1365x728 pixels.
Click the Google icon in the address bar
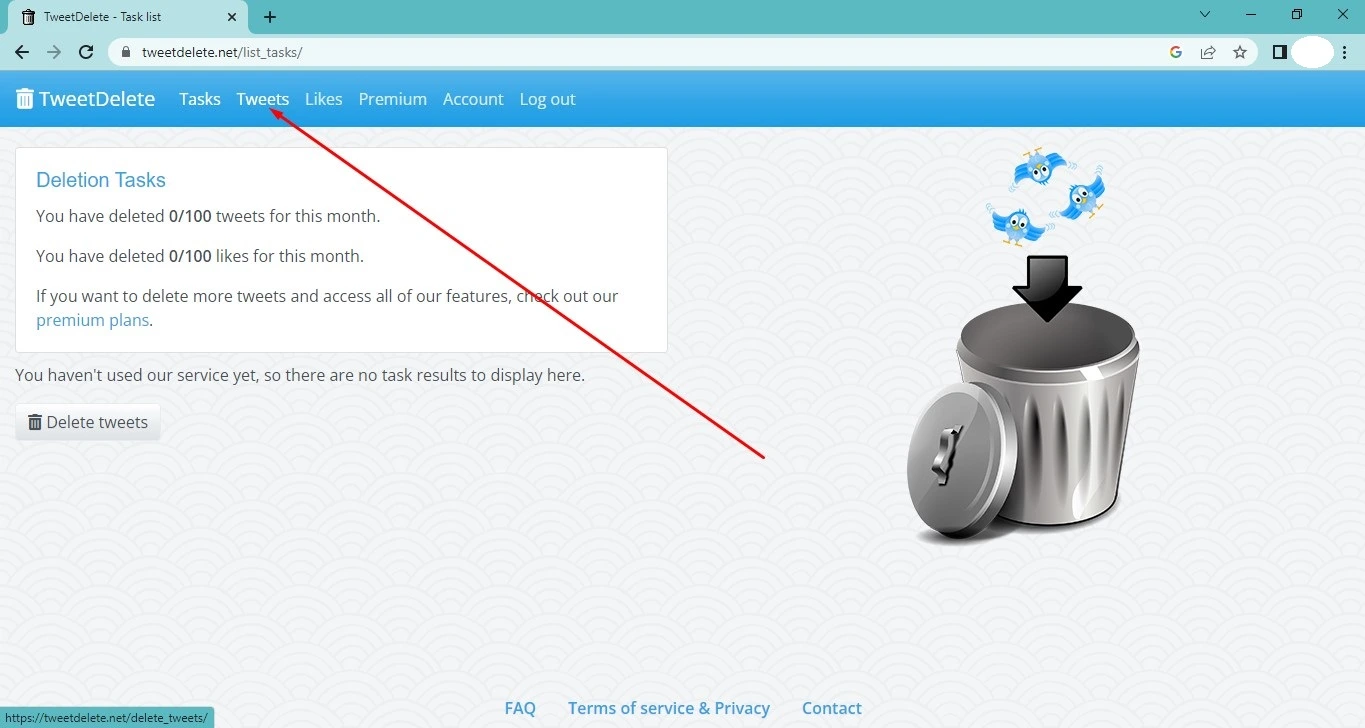[1176, 52]
